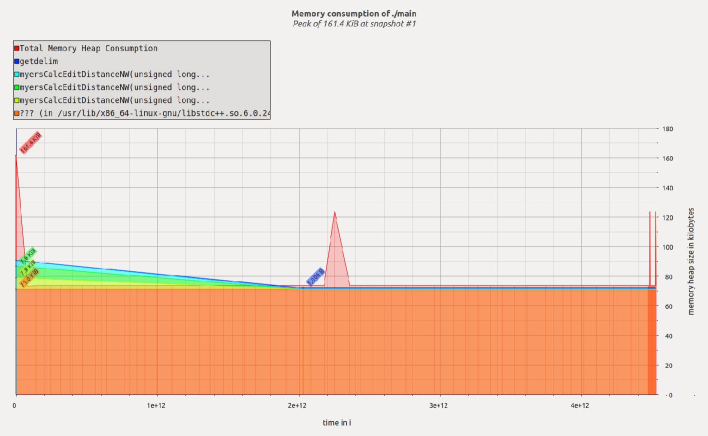This screenshot has width=708, height=436.
Task: Click the large orange libstdc++ area in chart
Action: click(x=336, y=342)
